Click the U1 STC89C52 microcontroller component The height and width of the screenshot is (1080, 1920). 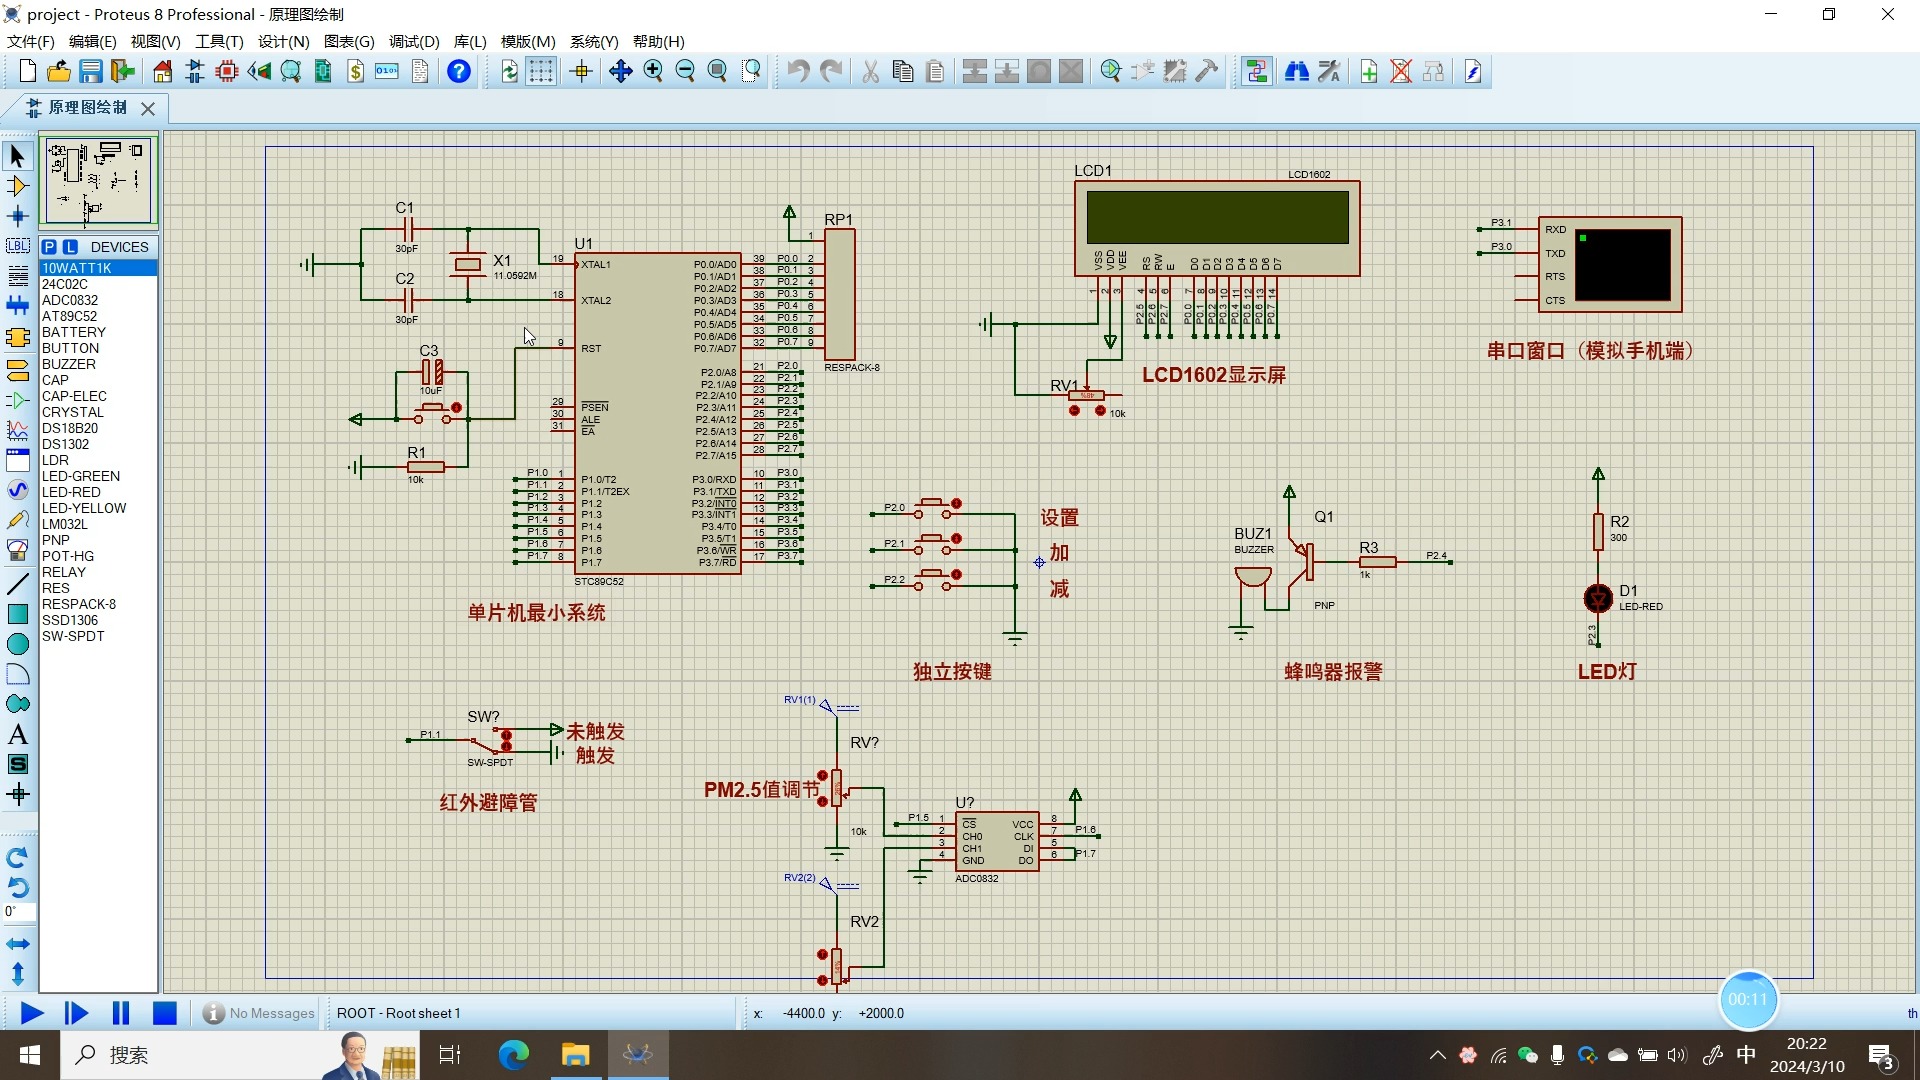(657, 413)
